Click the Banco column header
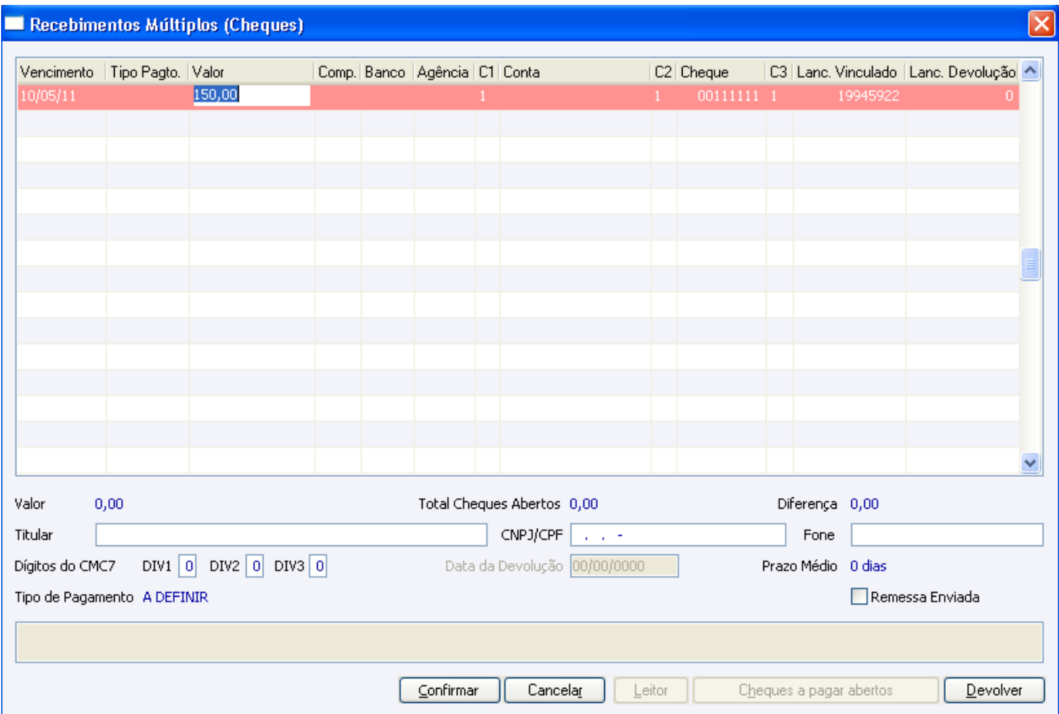The image size is (1059, 714). coord(387,72)
